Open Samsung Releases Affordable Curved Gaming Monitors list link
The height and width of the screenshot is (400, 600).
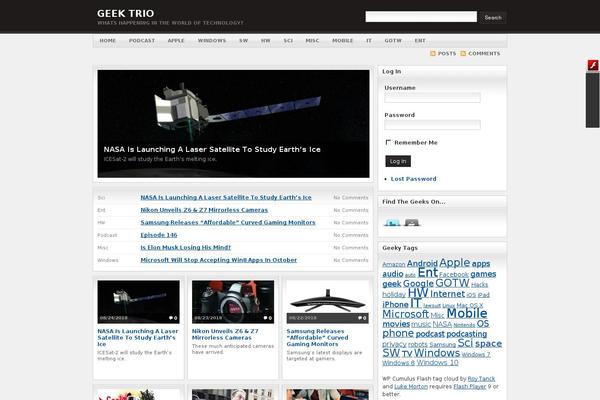(228, 222)
